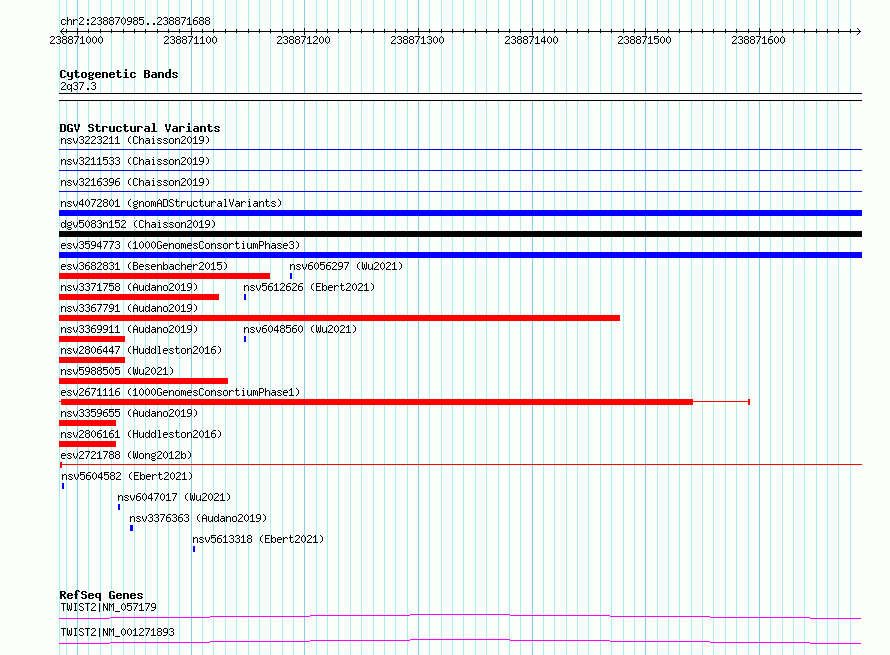
Task: Click the red nsv3359655 variant bar
Action: point(87,423)
